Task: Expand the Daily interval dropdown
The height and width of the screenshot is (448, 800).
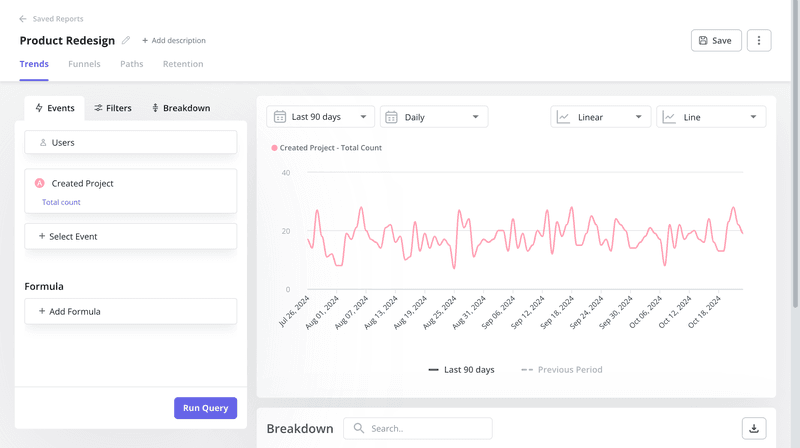Action: pos(434,117)
